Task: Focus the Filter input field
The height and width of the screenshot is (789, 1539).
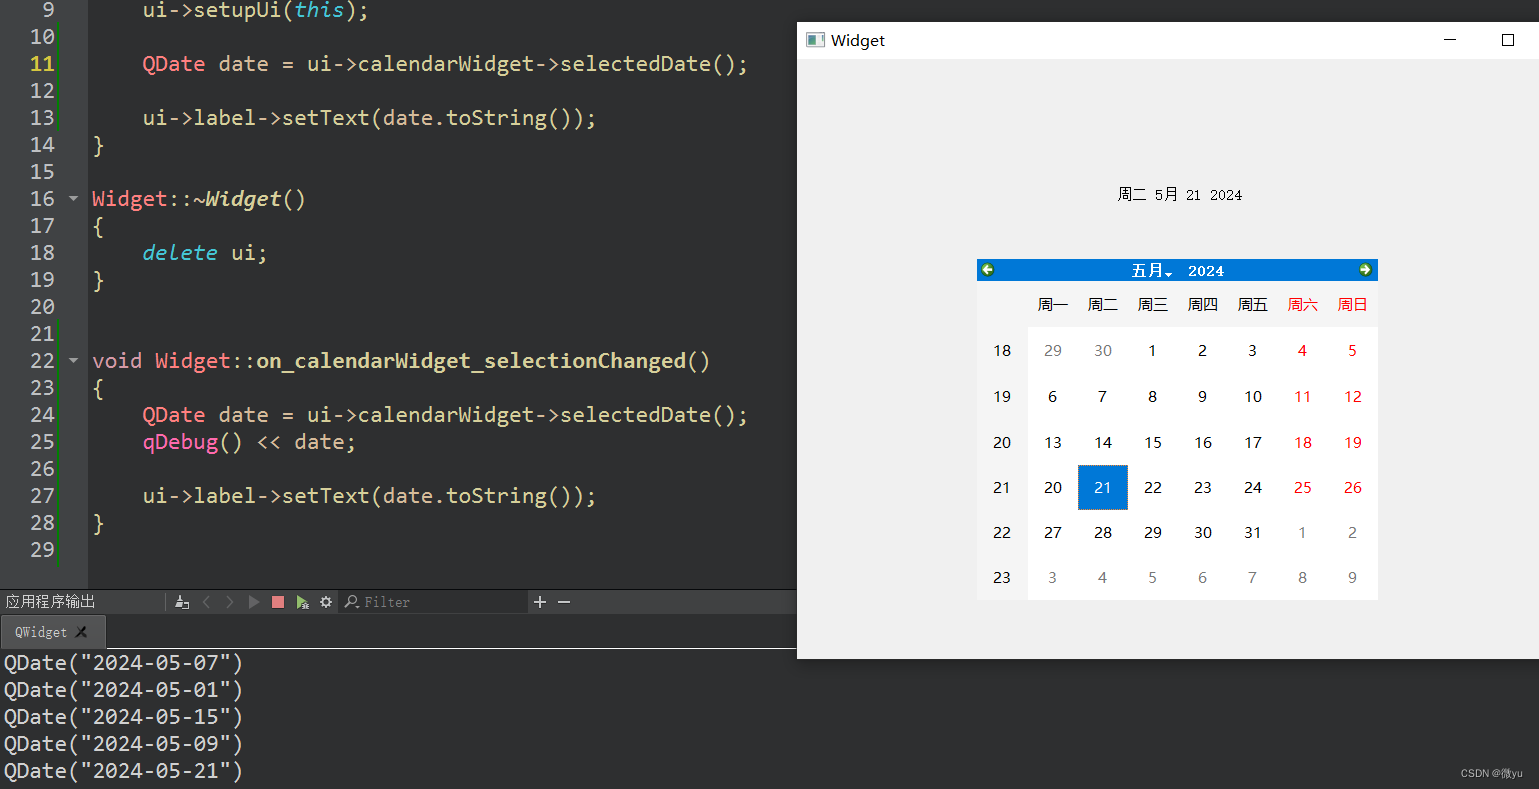Action: (435, 602)
